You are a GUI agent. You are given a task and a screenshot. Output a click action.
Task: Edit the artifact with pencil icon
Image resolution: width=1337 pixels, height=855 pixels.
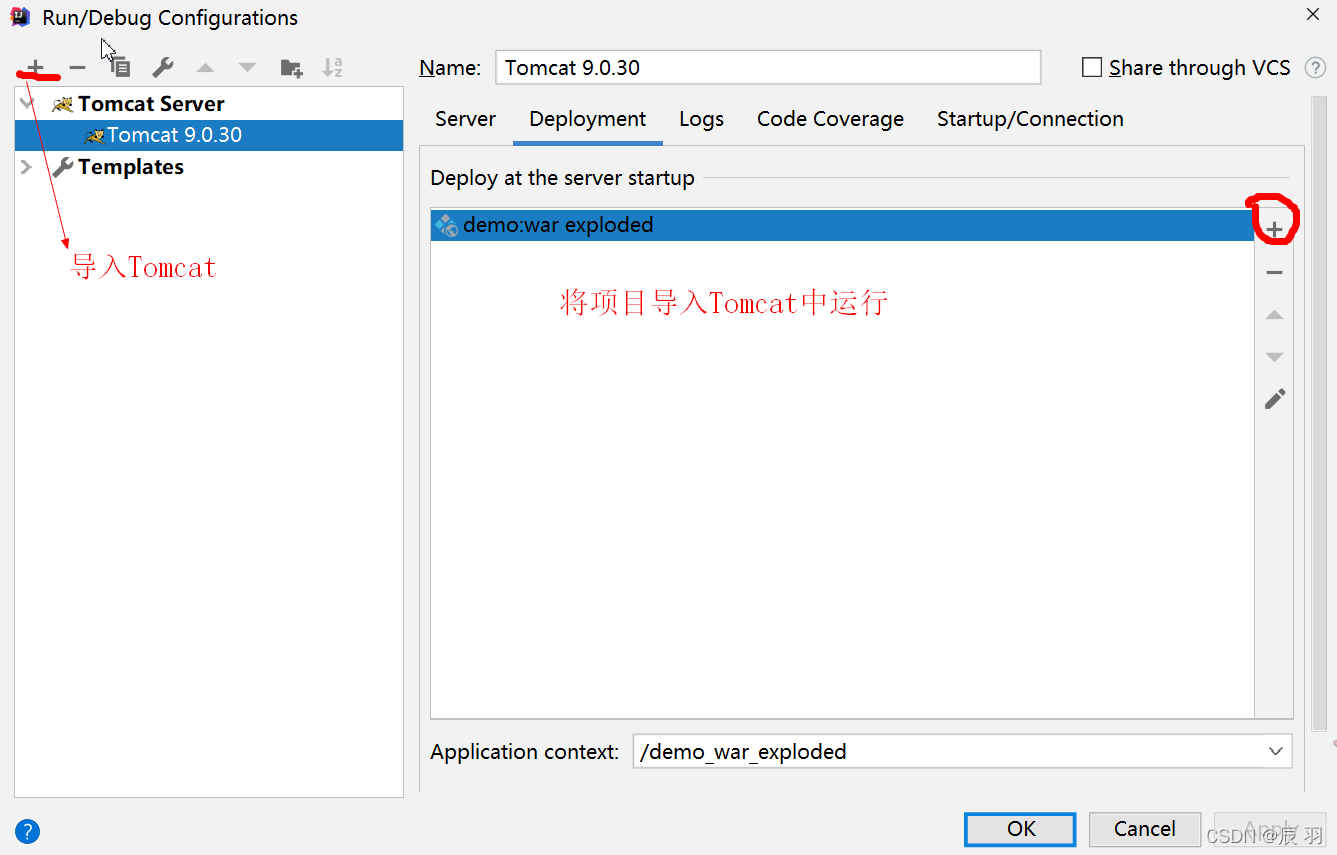(x=1274, y=399)
